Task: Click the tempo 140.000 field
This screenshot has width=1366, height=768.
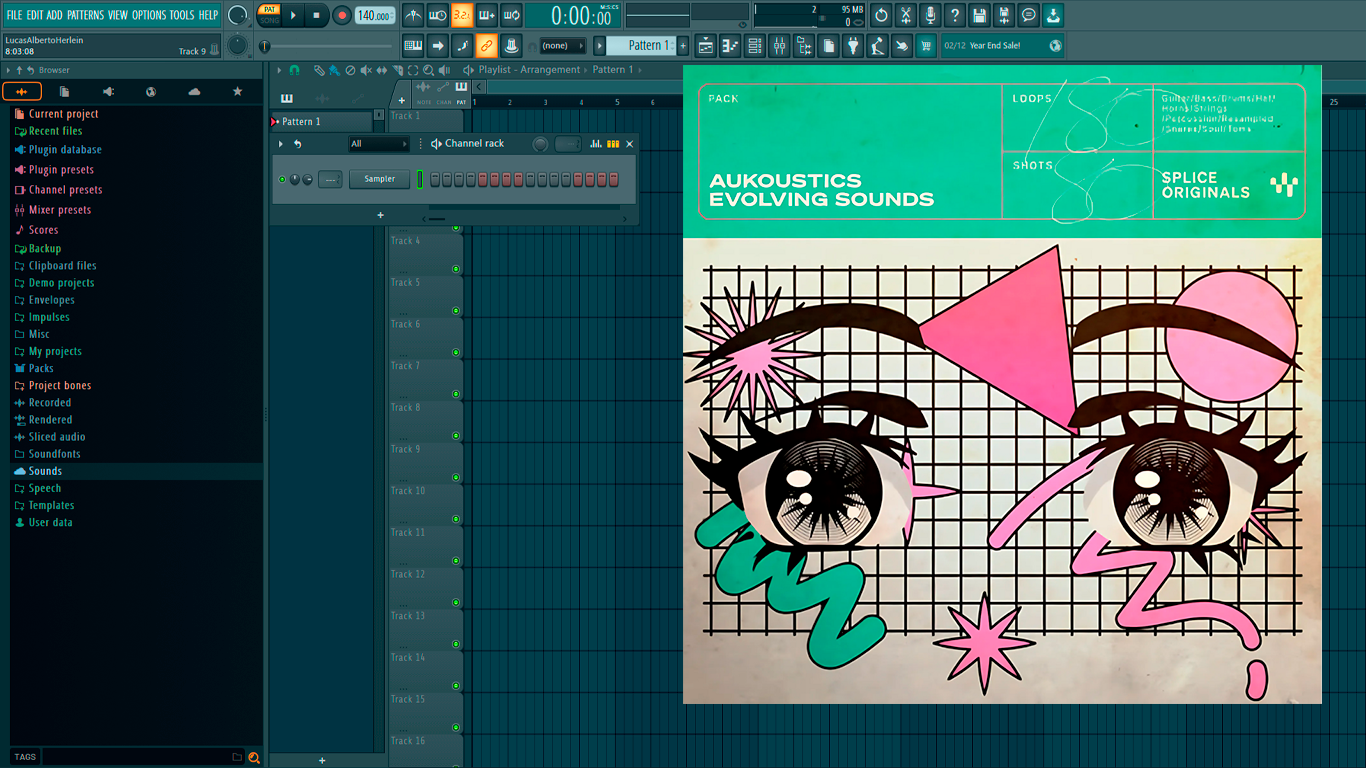Action: pos(375,15)
